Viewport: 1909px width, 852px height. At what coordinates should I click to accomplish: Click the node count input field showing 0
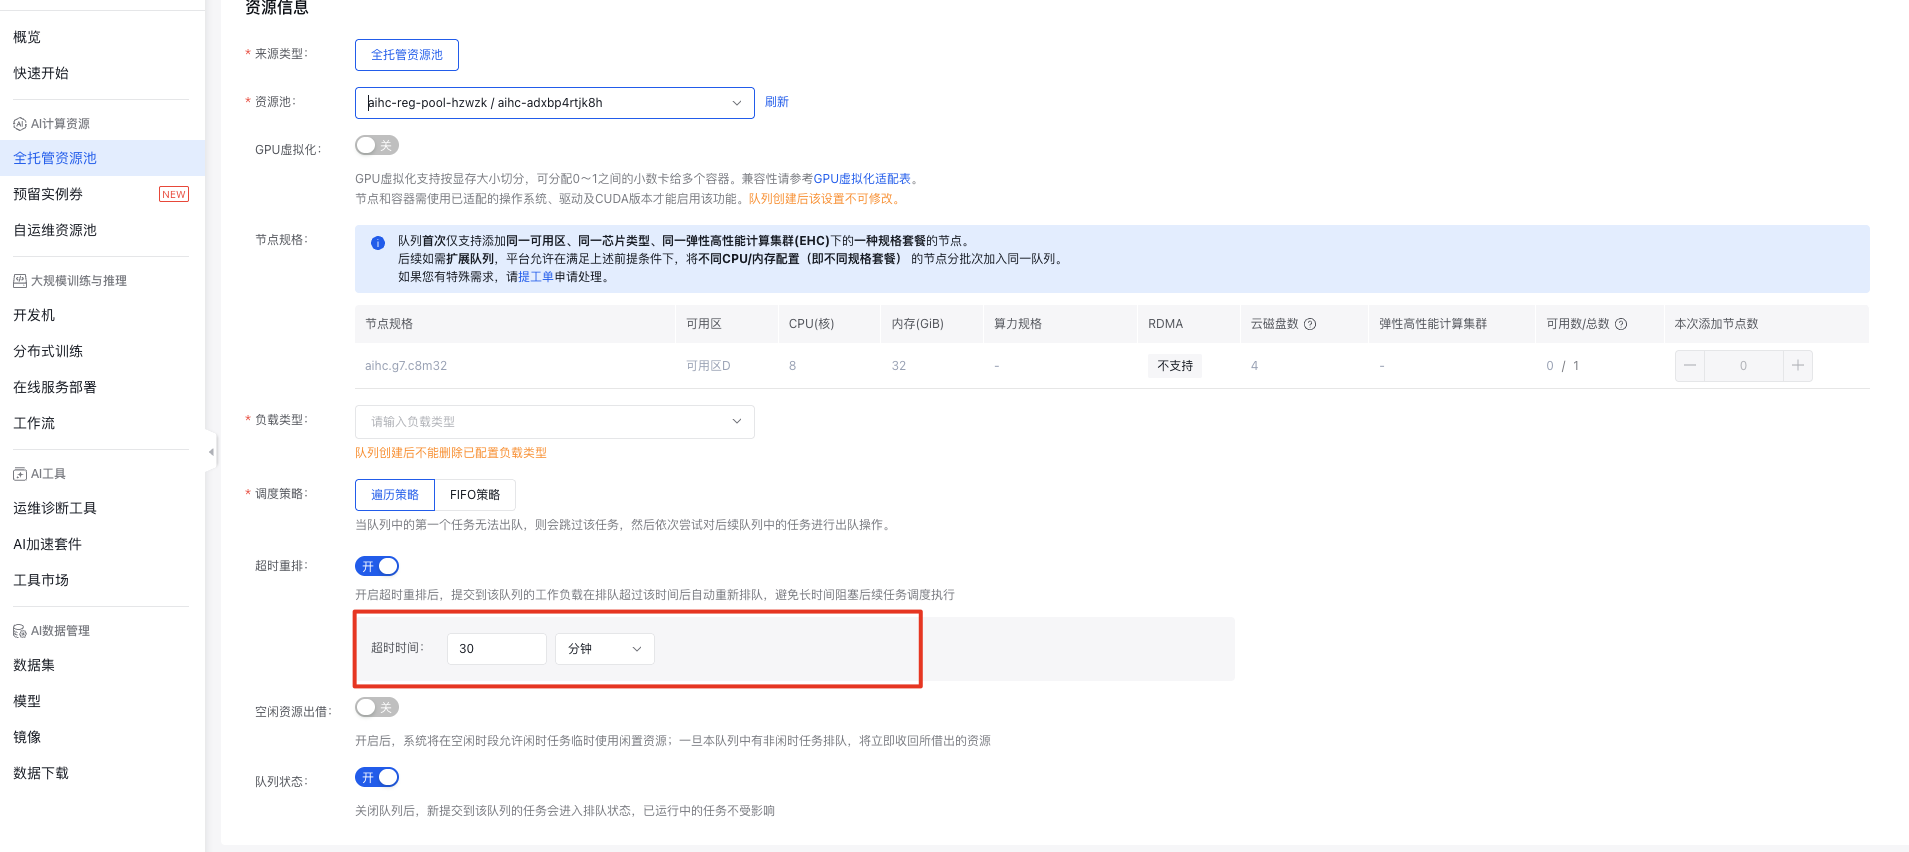[1743, 366]
